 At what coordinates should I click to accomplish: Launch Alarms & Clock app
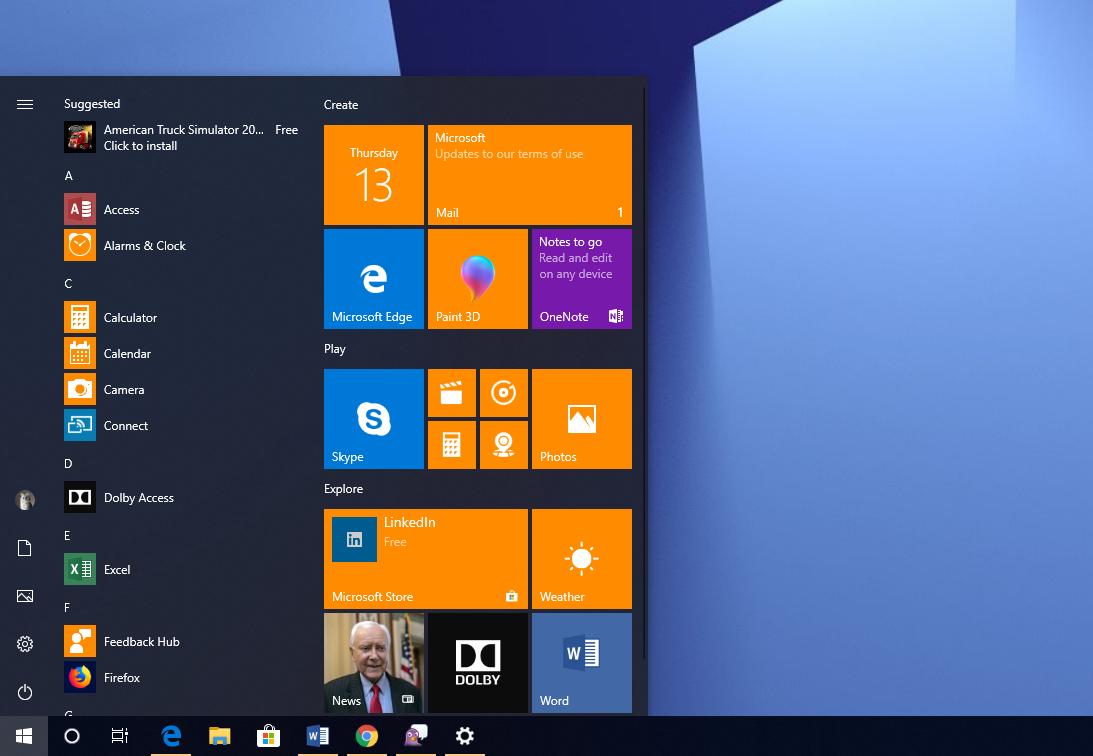tap(181, 245)
